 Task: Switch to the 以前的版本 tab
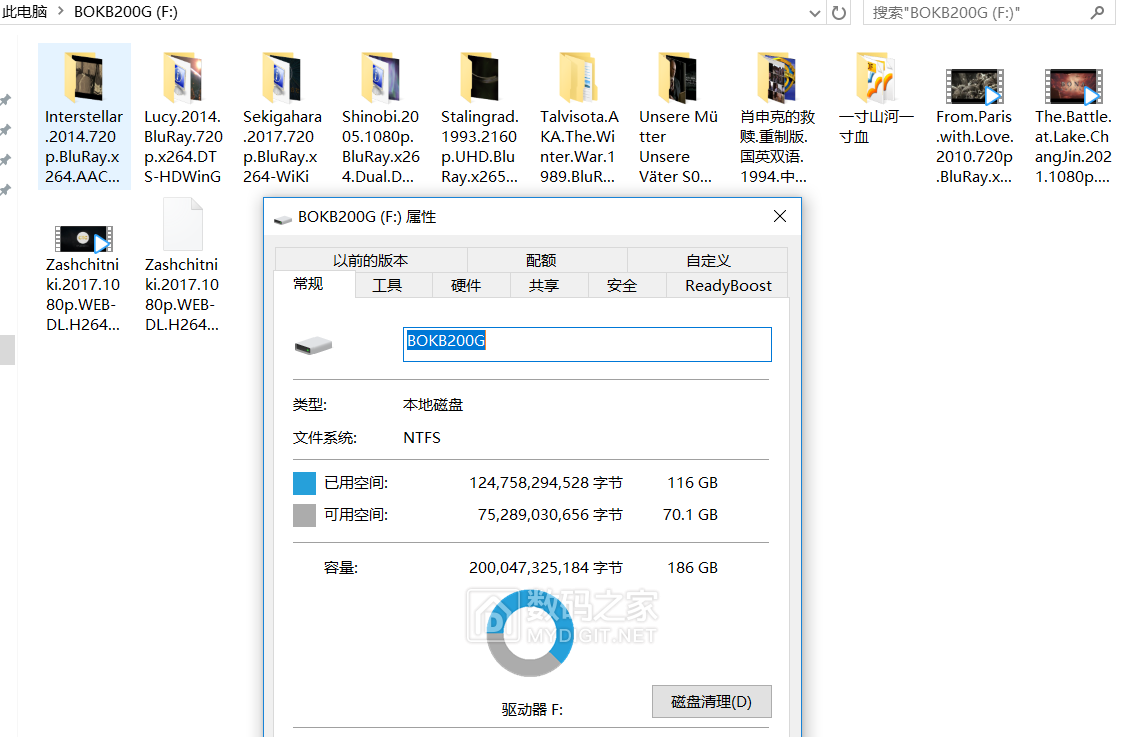tap(371, 260)
